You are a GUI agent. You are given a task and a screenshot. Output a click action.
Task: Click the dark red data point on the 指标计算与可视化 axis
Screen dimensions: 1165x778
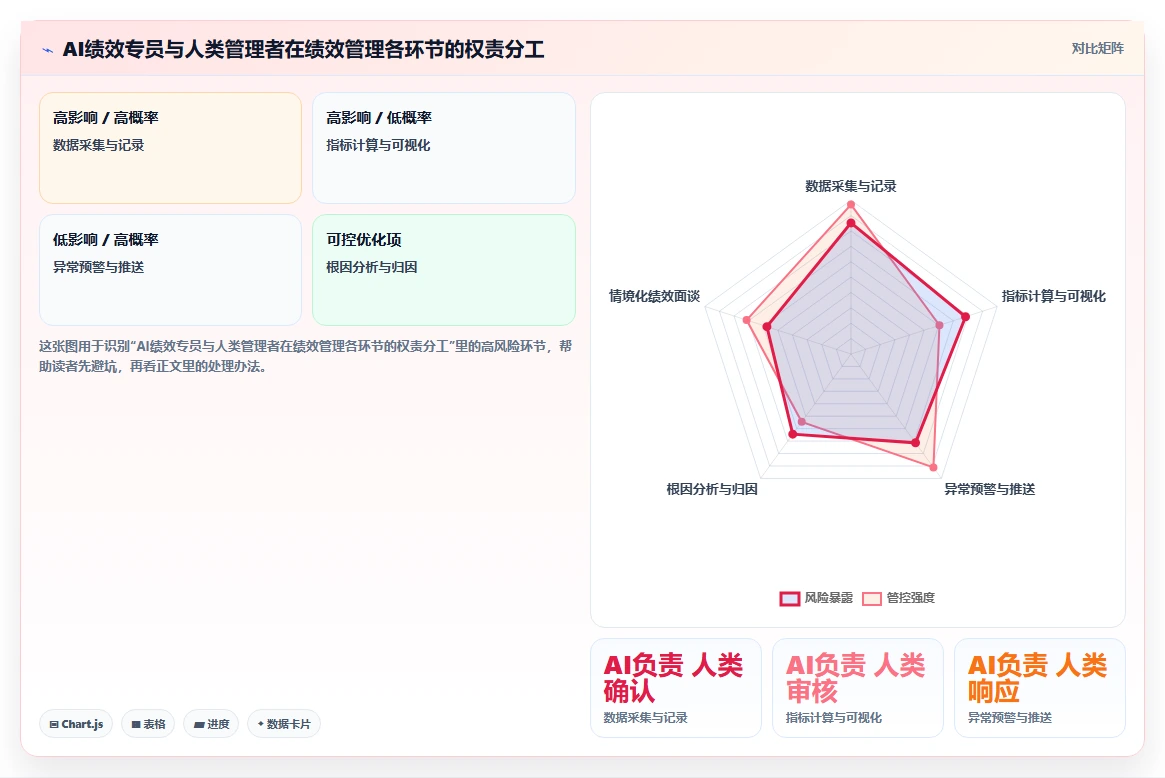pos(965,317)
